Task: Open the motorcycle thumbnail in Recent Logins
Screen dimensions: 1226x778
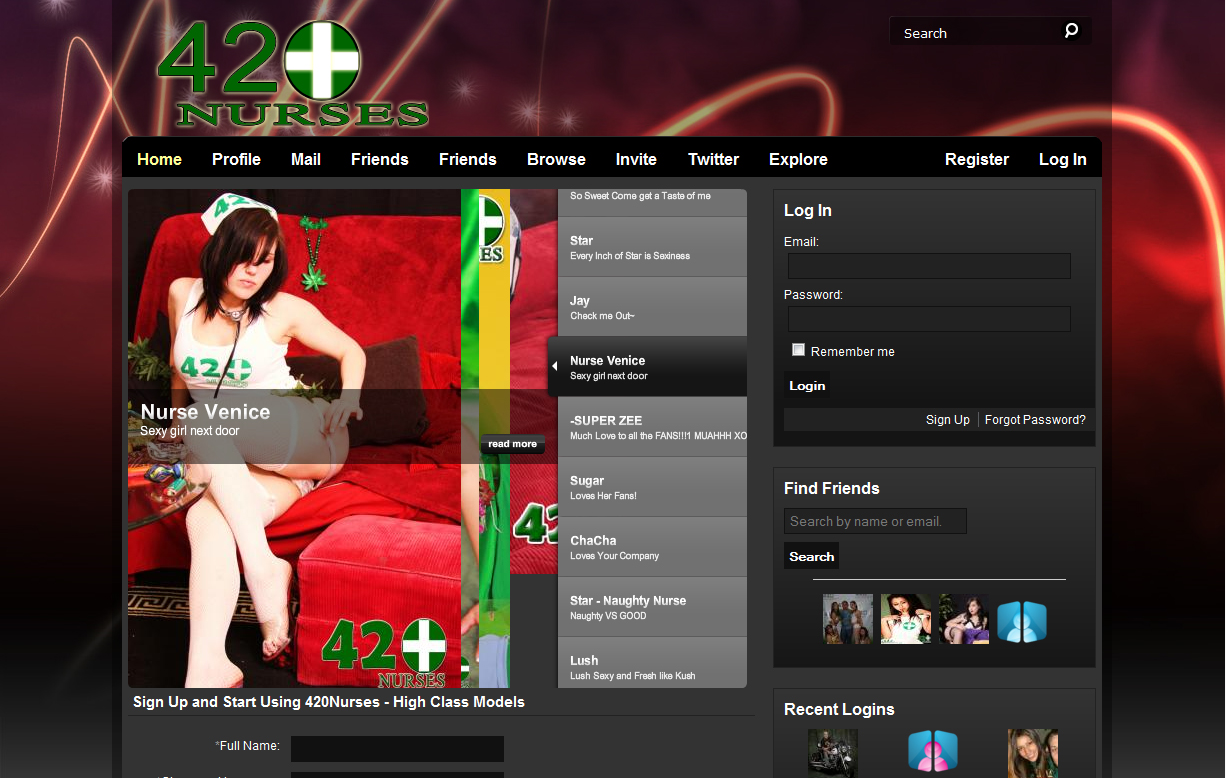Action: coord(833,753)
